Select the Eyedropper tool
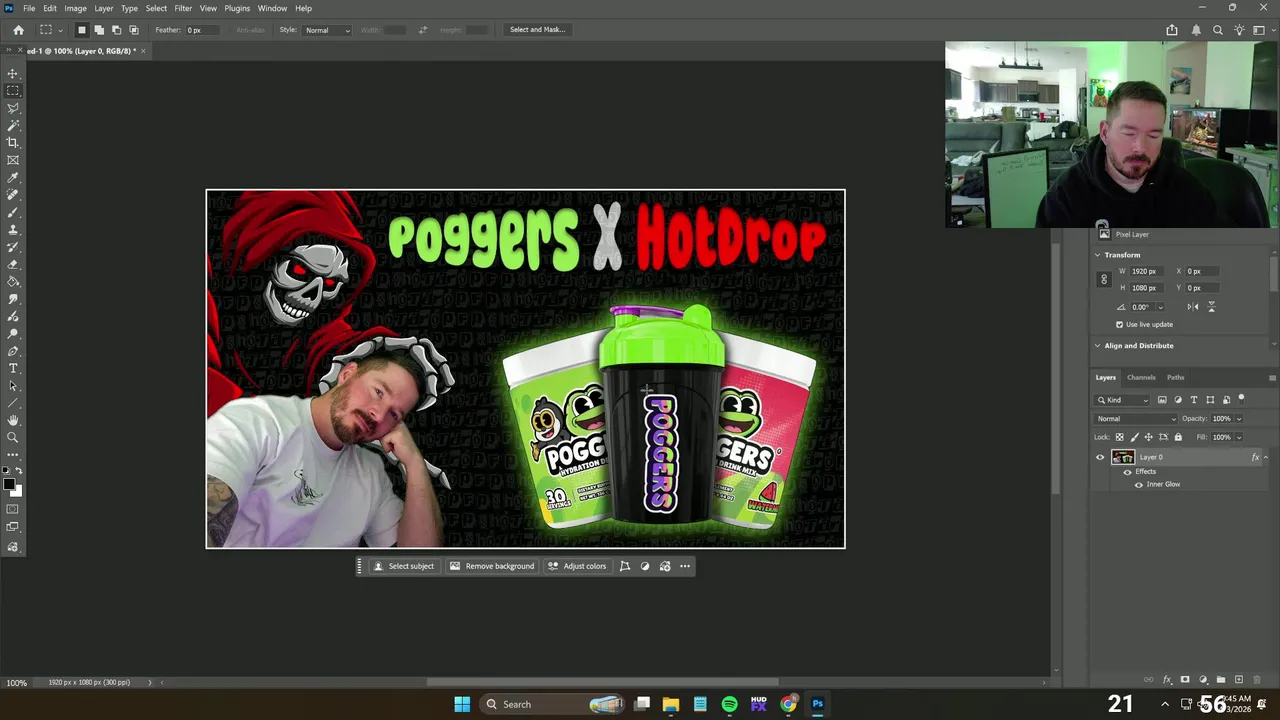Viewport: 1280px width, 720px height. coord(13,178)
